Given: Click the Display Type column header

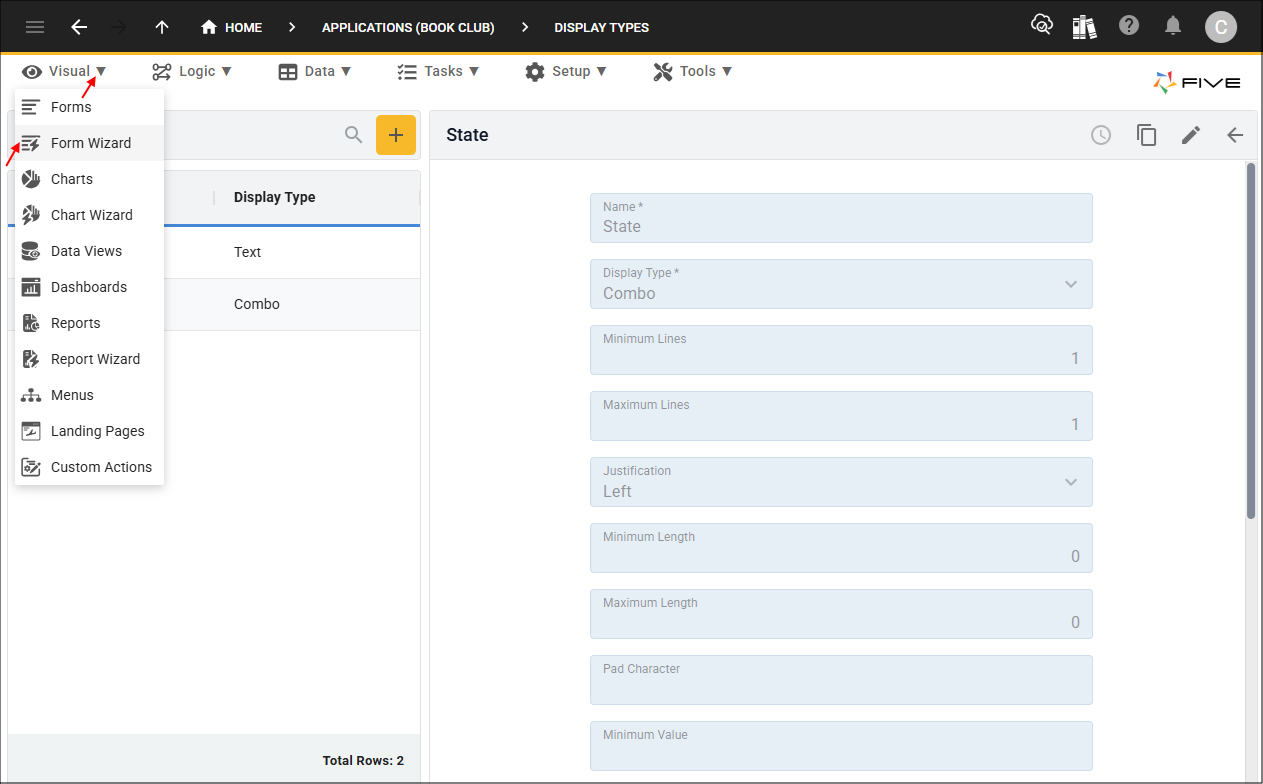Looking at the screenshot, I should (x=275, y=197).
